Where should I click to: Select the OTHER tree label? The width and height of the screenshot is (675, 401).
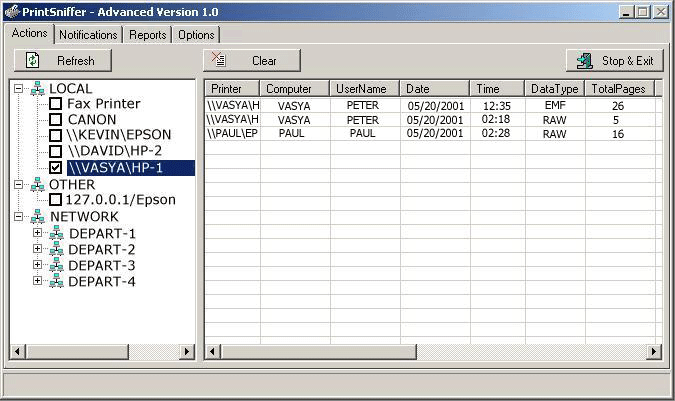pyautogui.click(x=72, y=185)
